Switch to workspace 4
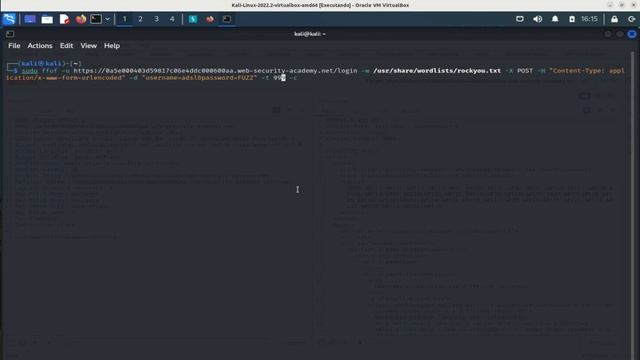The image size is (640, 360). tap(172, 19)
